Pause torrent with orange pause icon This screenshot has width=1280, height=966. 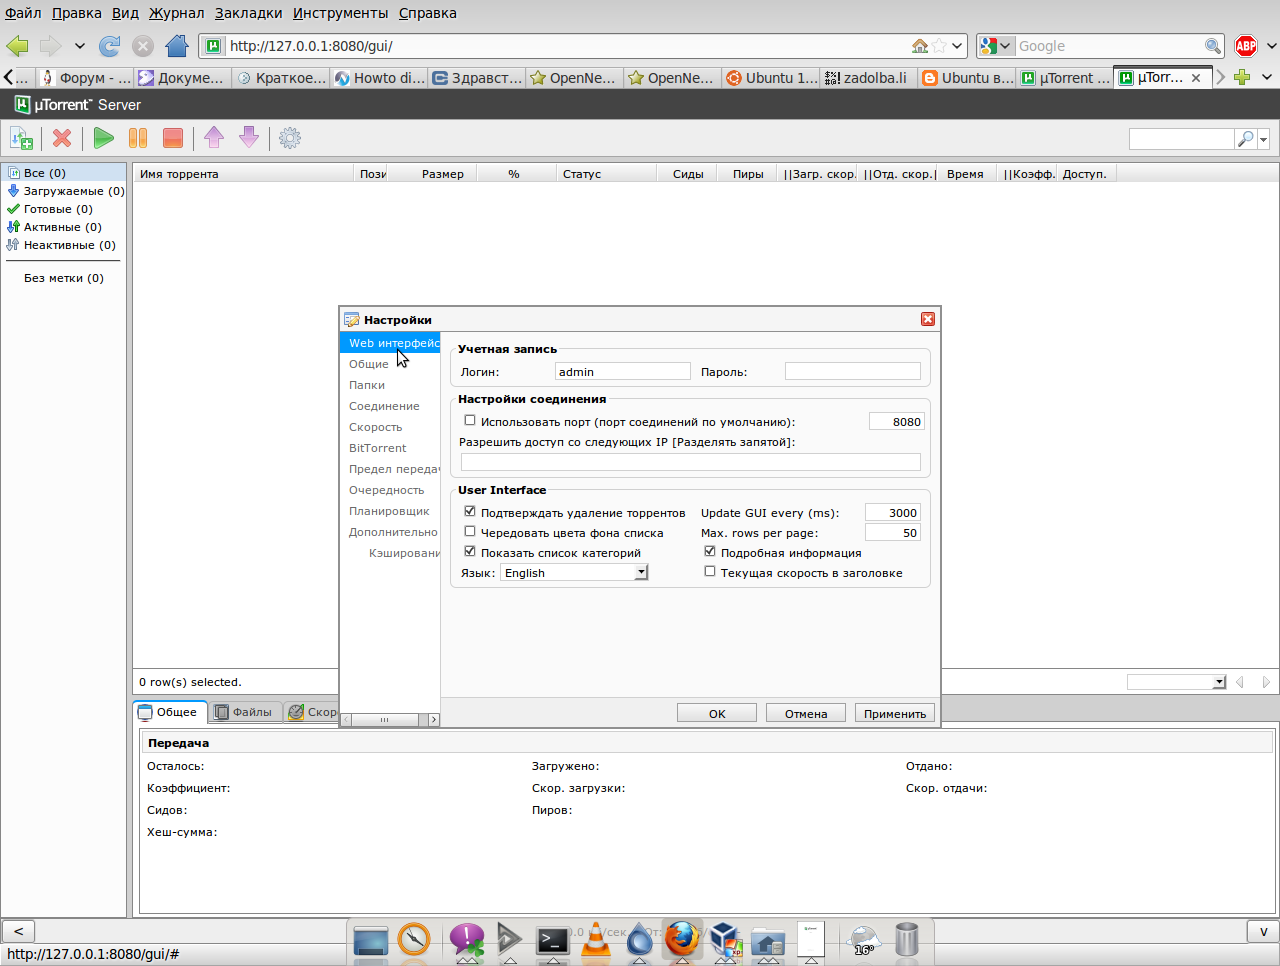[138, 138]
